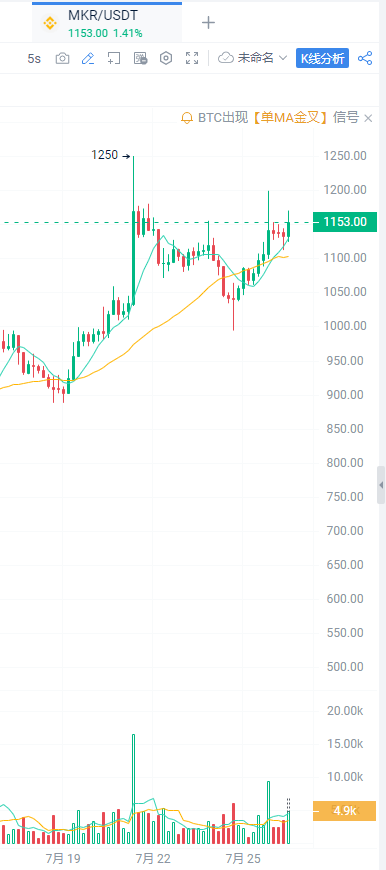Activate the pencil drawing tool

pos(88,58)
